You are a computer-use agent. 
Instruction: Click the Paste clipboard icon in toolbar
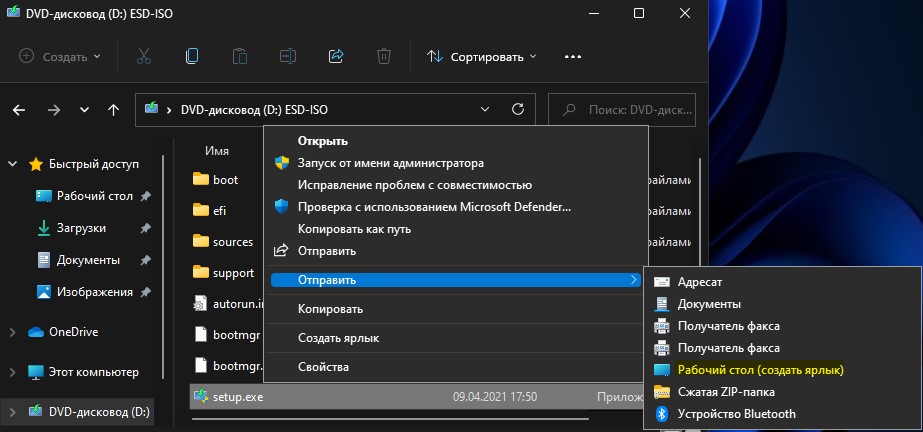[x=240, y=57]
